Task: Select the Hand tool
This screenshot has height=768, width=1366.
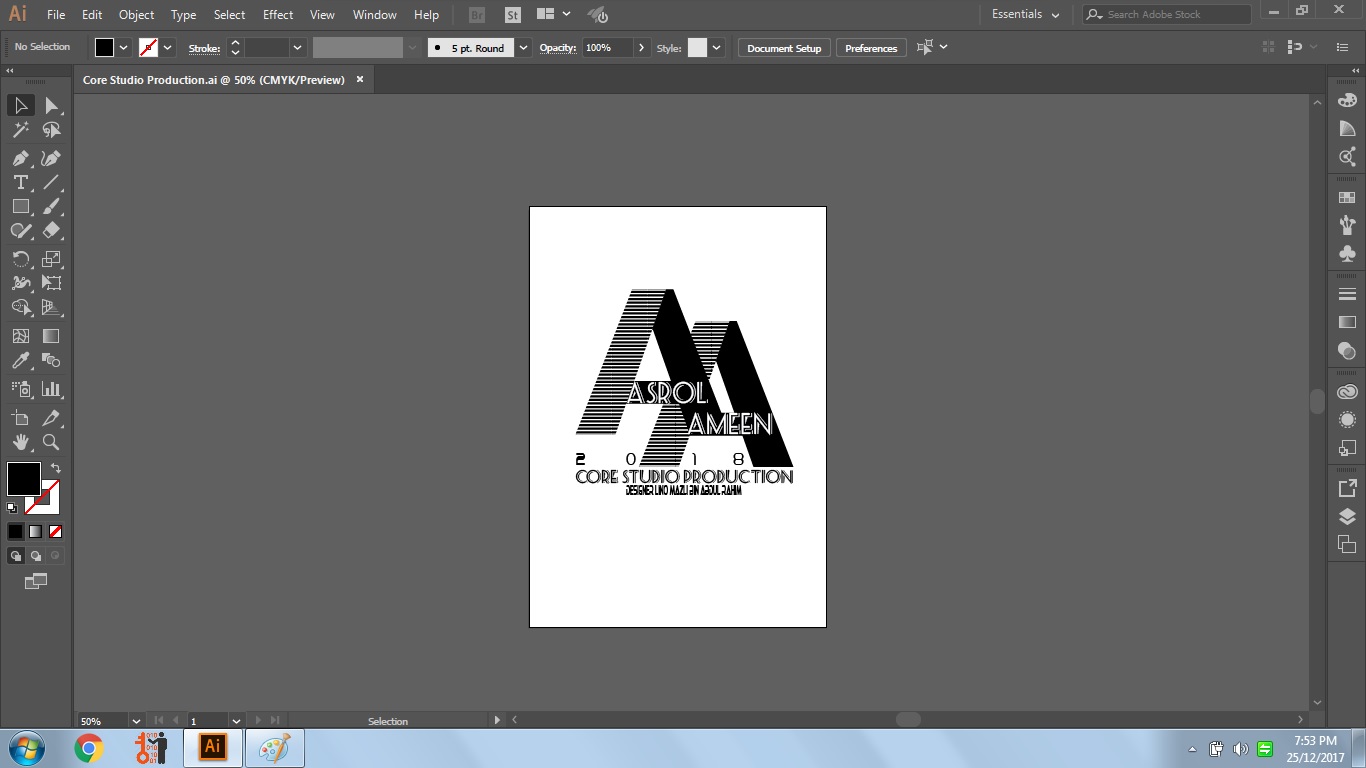Action: click(20, 442)
